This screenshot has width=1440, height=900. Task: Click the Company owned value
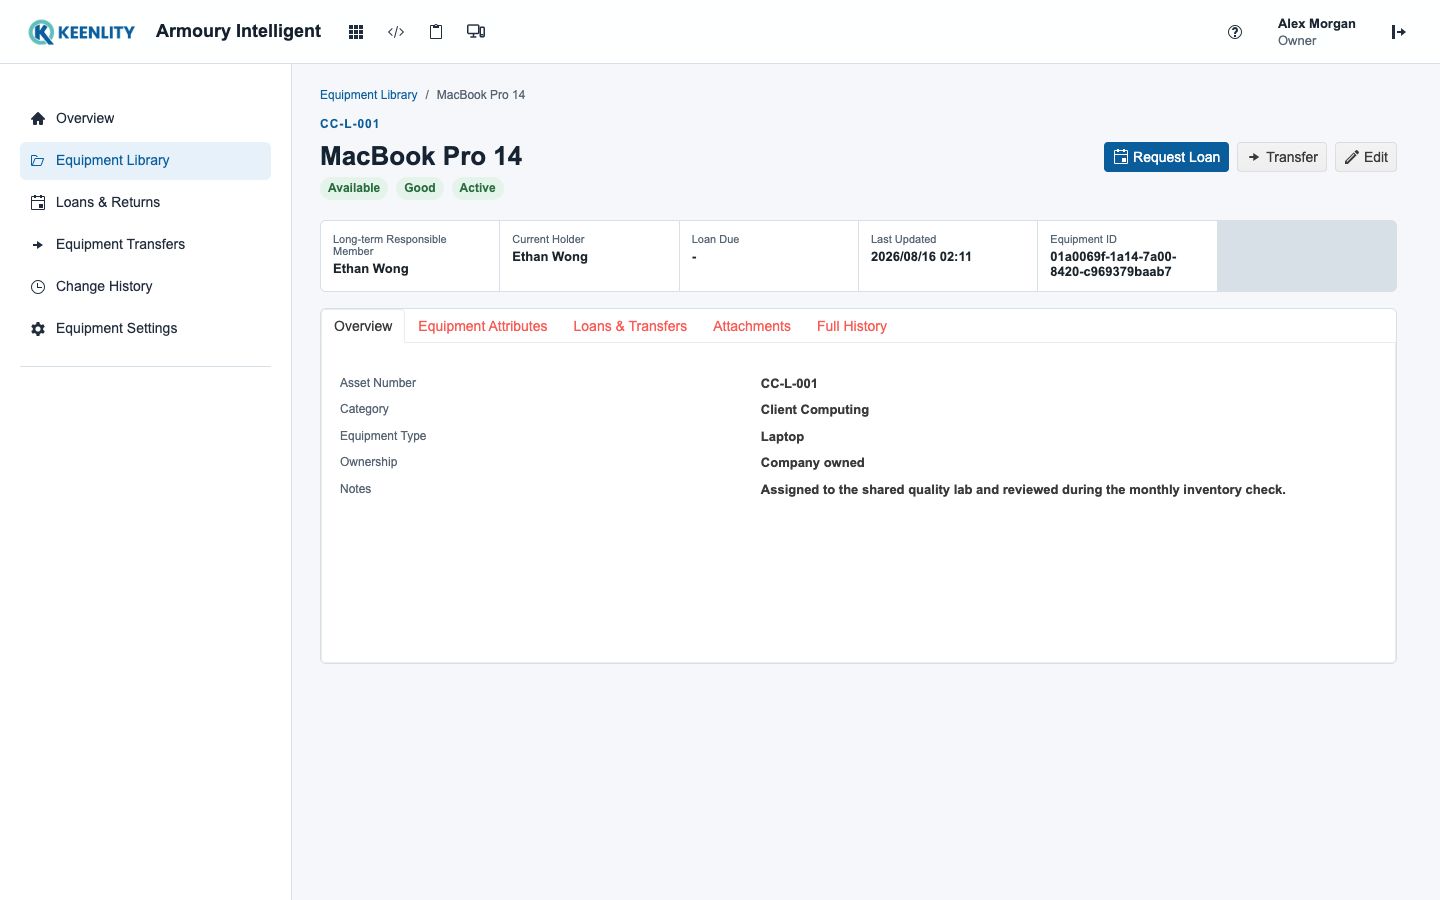point(812,463)
